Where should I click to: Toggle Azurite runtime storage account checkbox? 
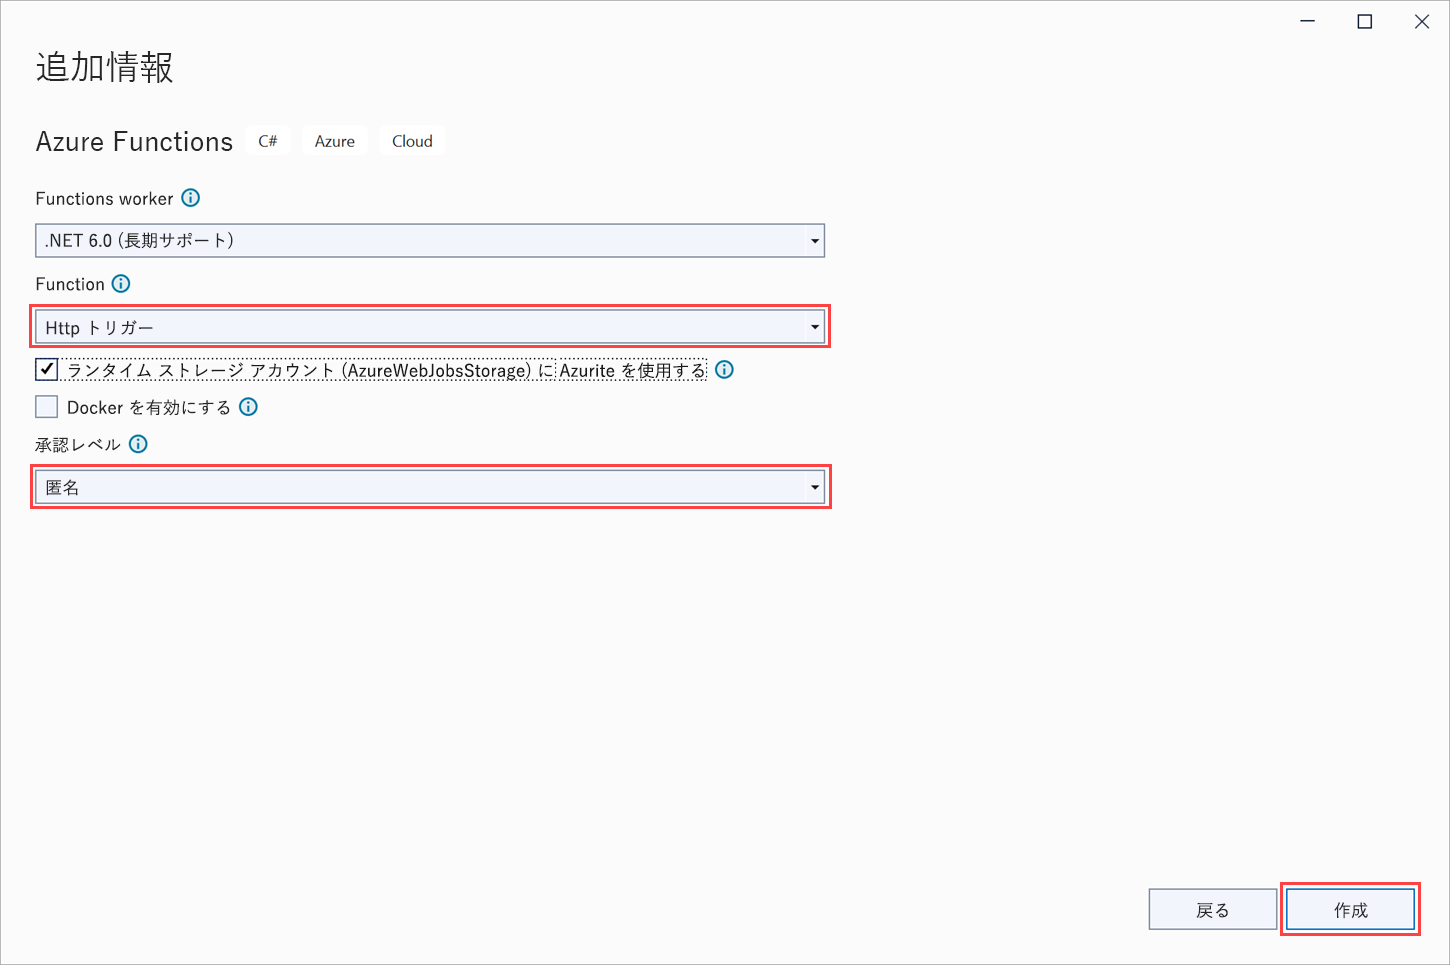point(47,370)
